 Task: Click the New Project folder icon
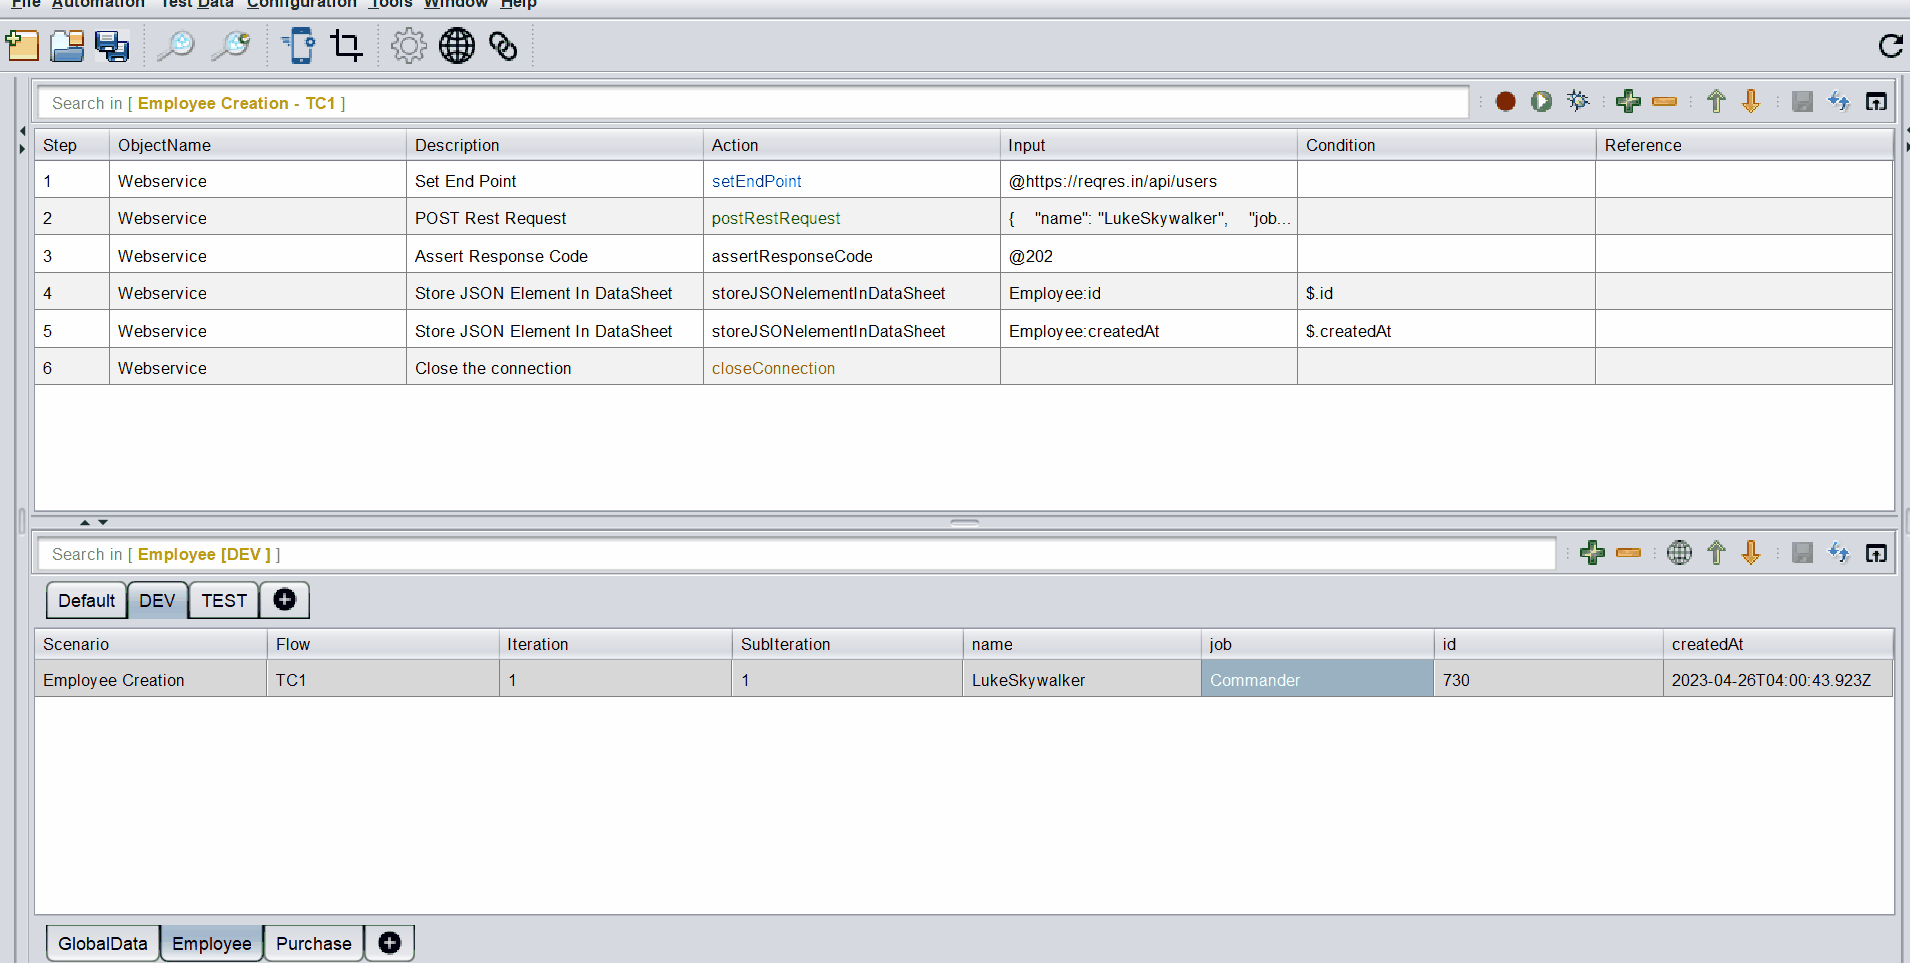(x=22, y=46)
